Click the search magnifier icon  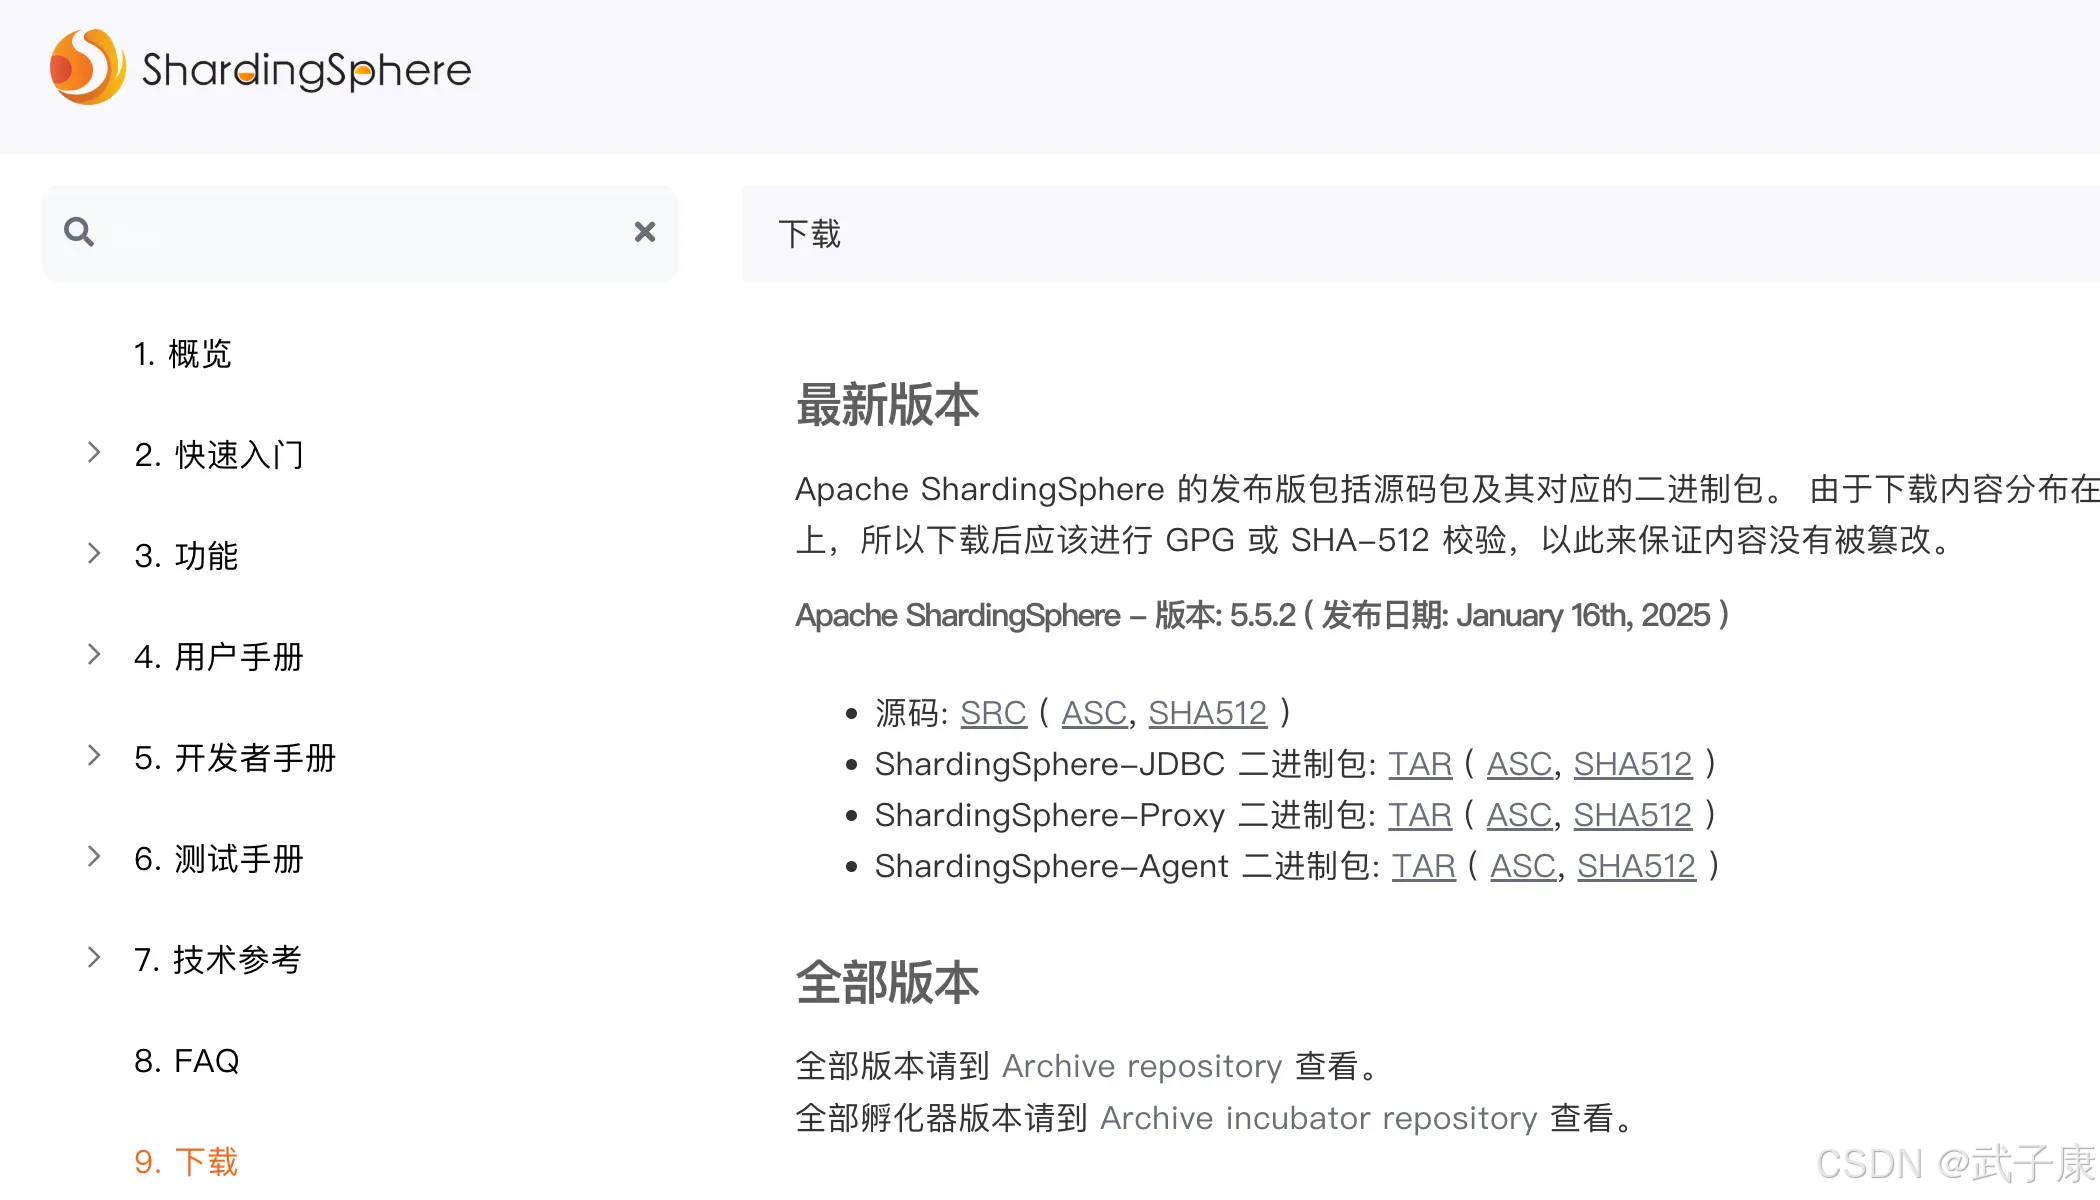79,232
